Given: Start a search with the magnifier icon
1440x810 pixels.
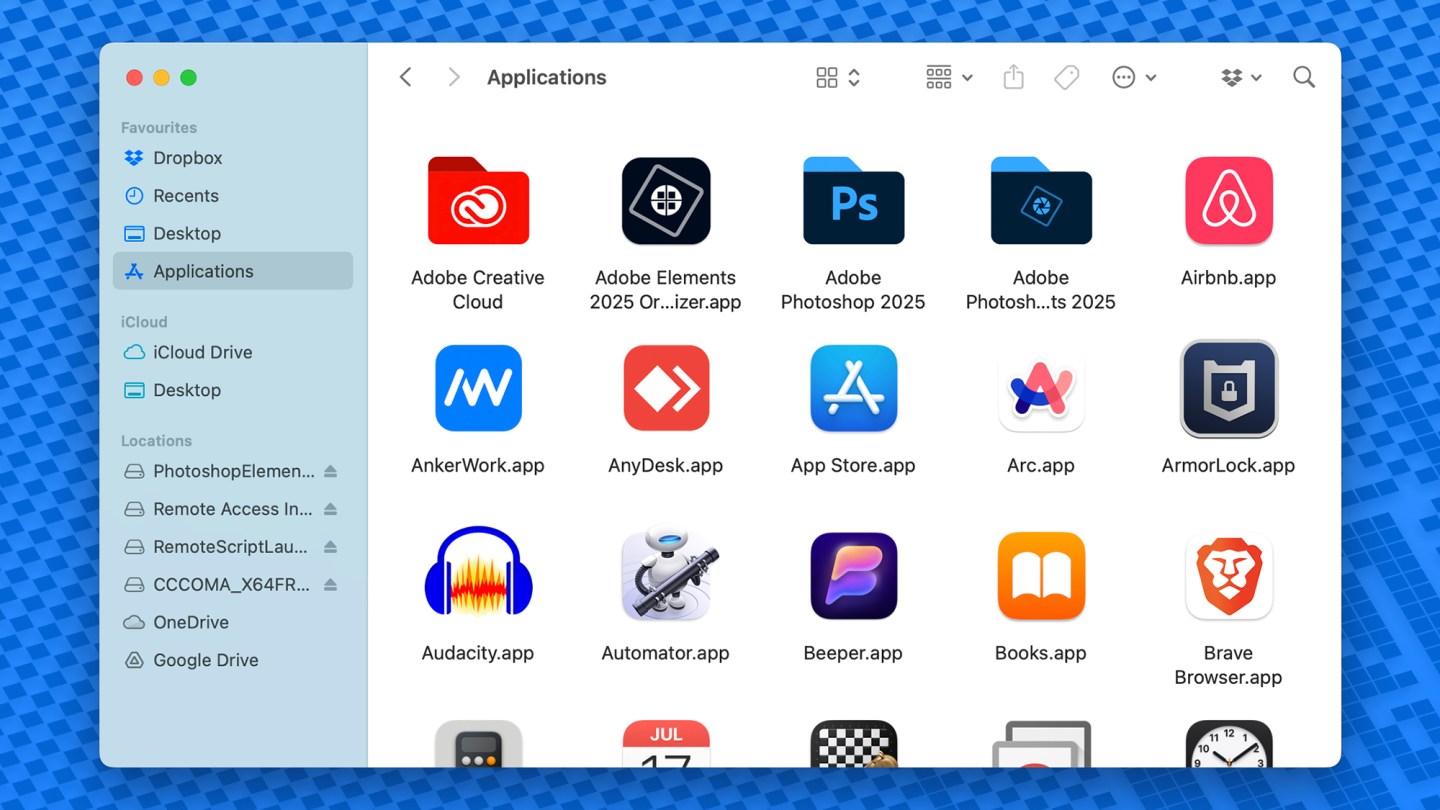Looking at the screenshot, I should [1303, 77].
